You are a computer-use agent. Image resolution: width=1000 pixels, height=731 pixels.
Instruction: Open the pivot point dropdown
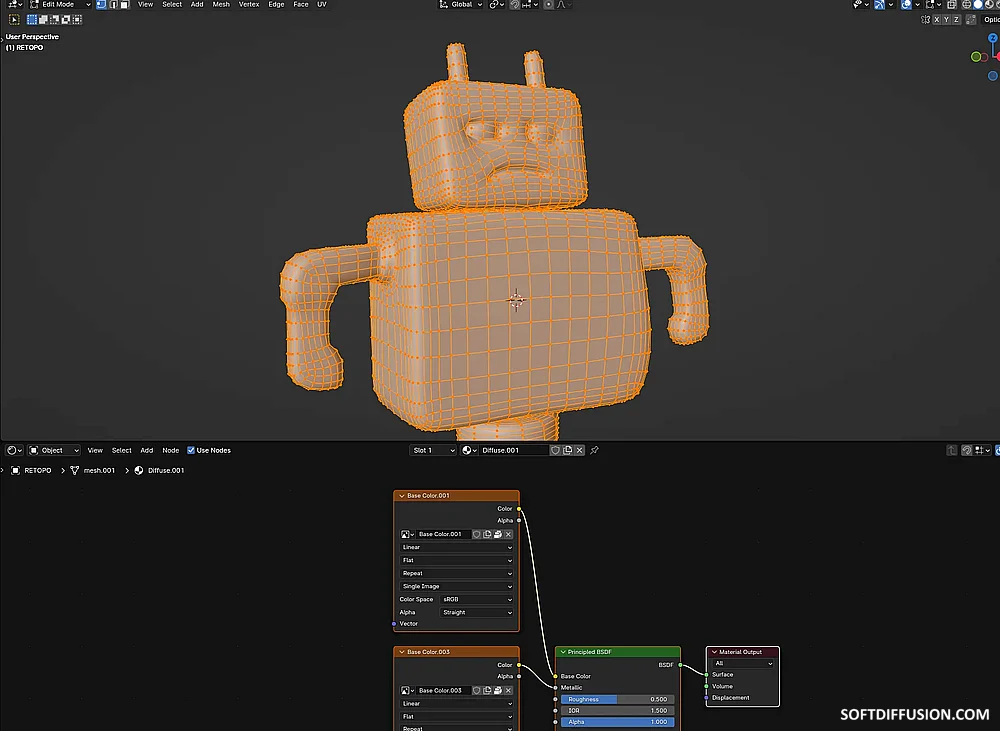click(496, 4)
